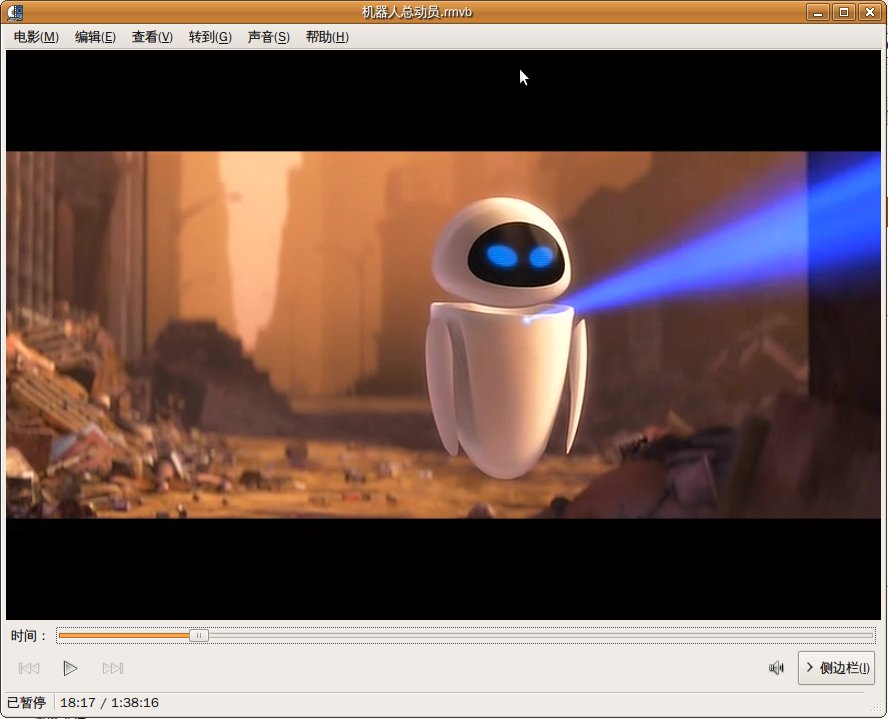Click the previous chapter button

29,668
